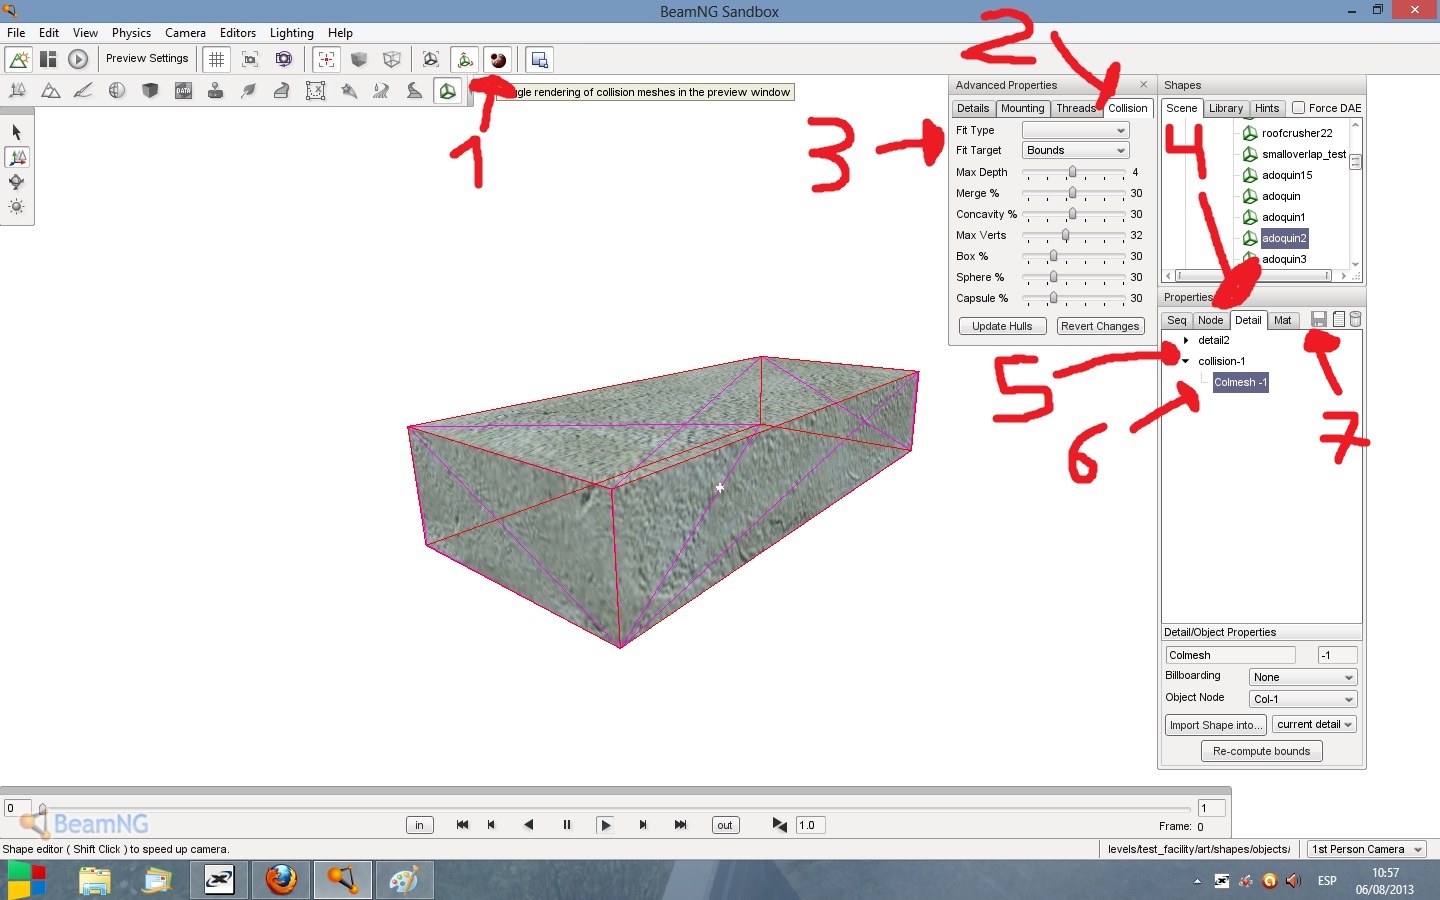Open the Mesh Road Editor icon
Image resolution: width=1440 pixels, height=900 pixels.
[x=281, y=91]
